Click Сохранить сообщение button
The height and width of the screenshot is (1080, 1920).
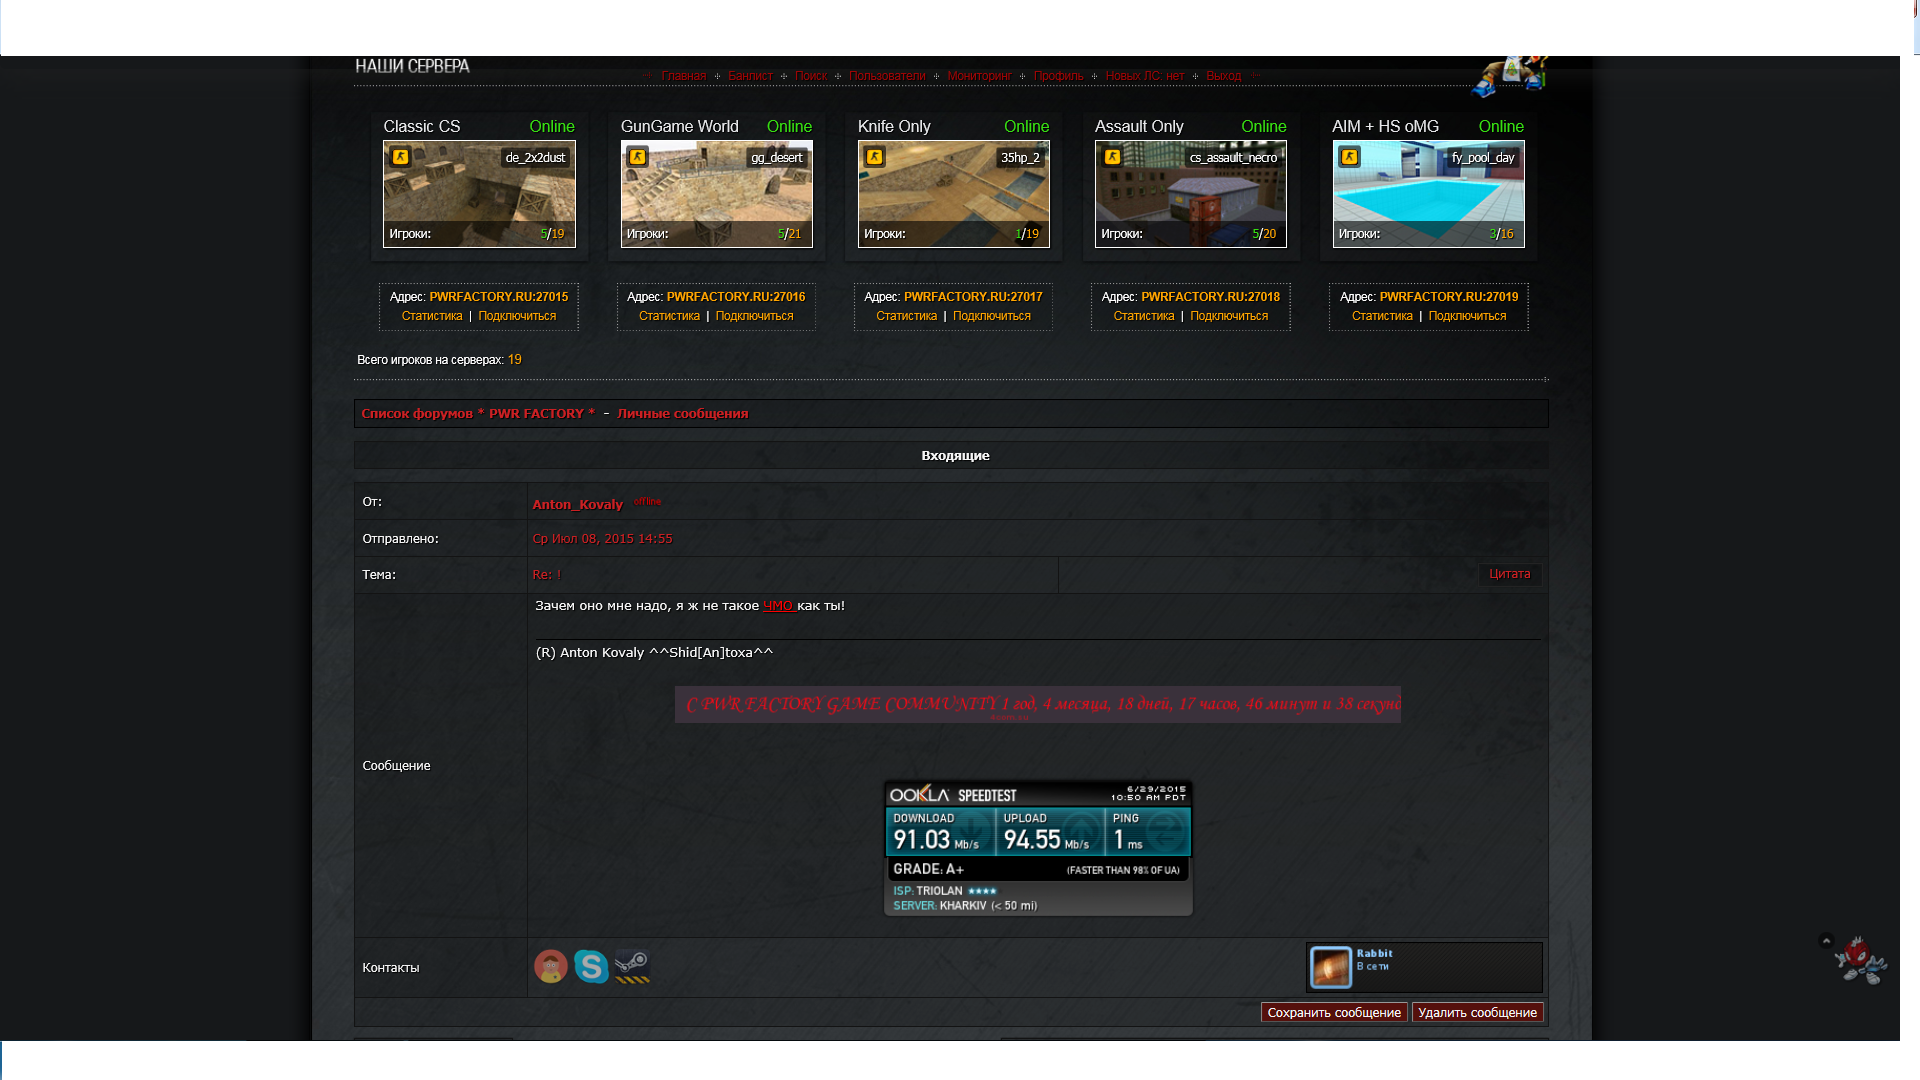coord(1333,1013)
